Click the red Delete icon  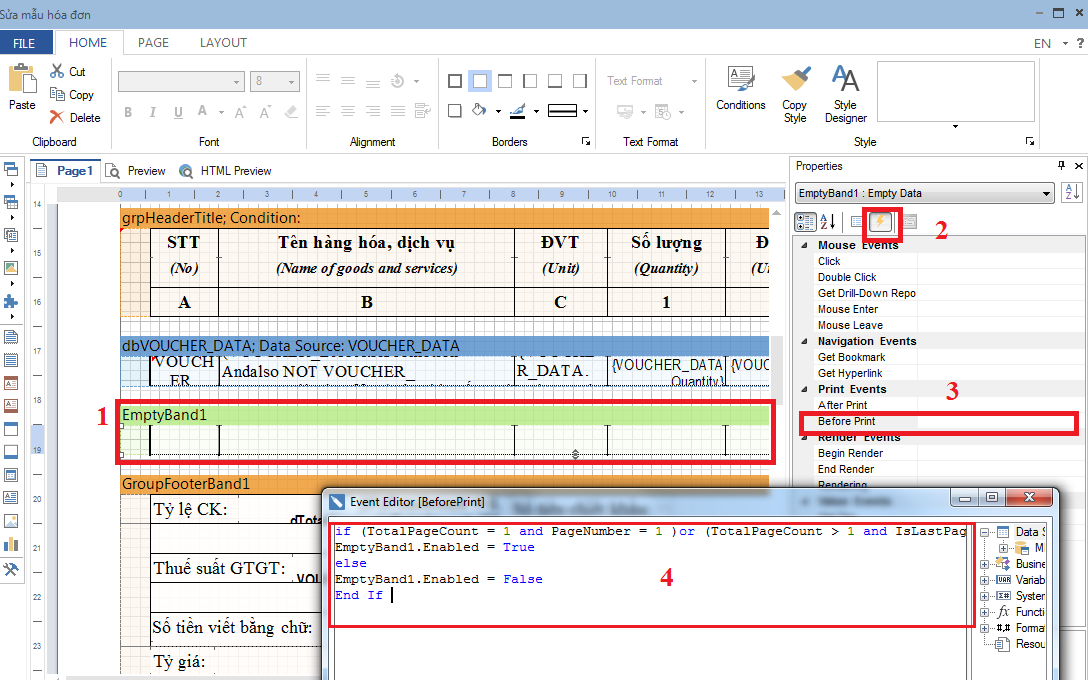[57, 117]
